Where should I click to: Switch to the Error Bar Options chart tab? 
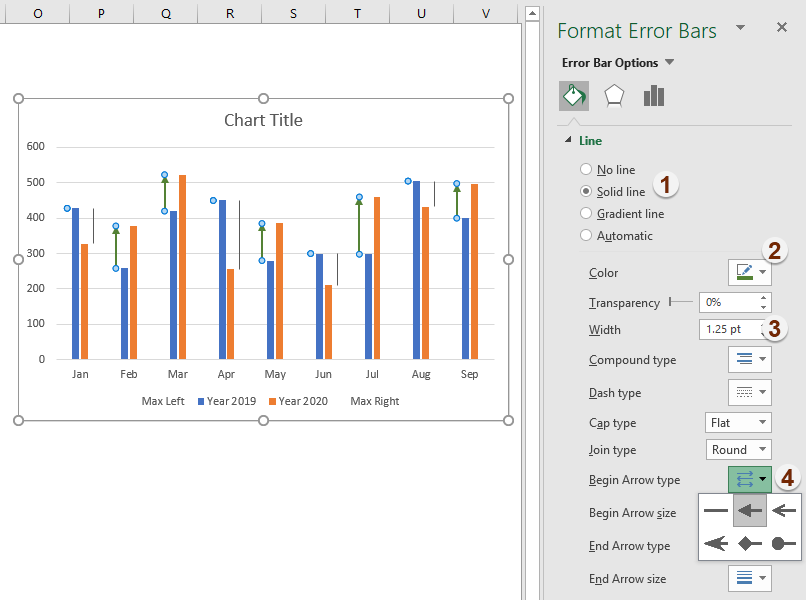(651, 96)
